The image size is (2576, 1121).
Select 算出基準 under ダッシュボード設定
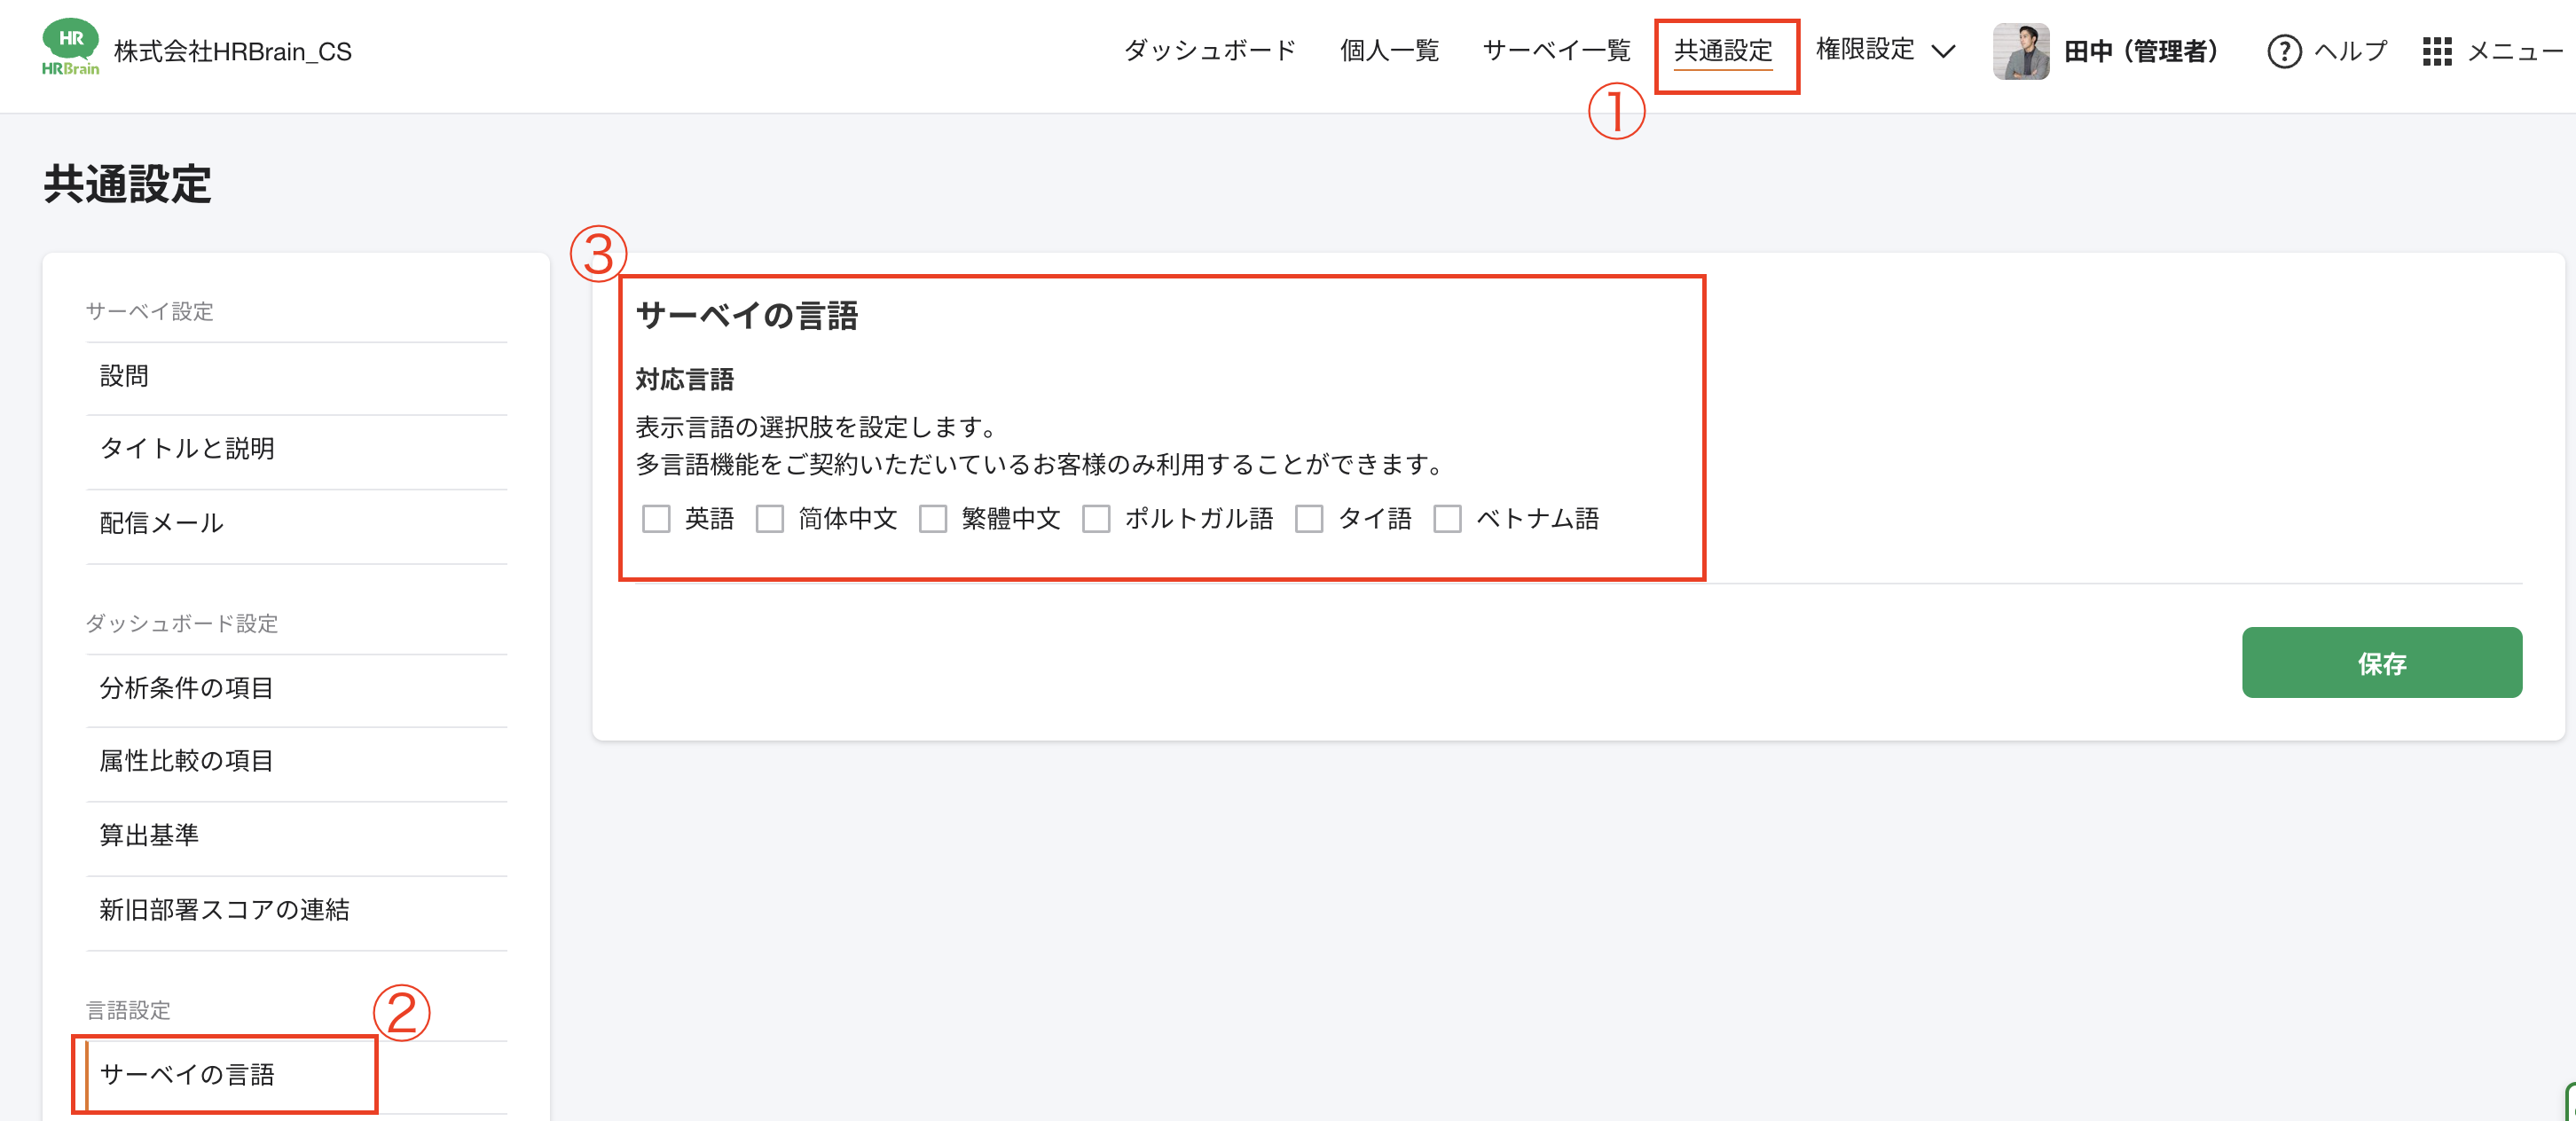(150, 836)
